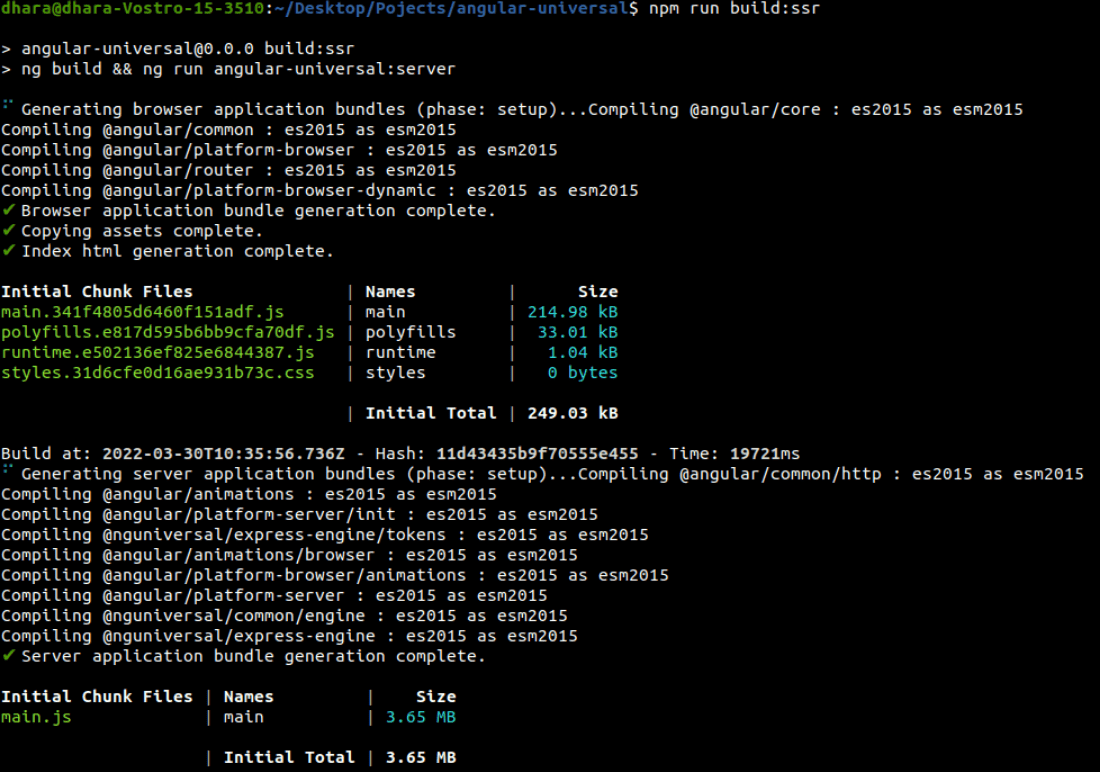Click the terminal path ~/Desktop/Pojects/angular-universal
Image resolution: width=1100 pixels, height=772 pixels.
pyautogui.click(x=457, y=8)
